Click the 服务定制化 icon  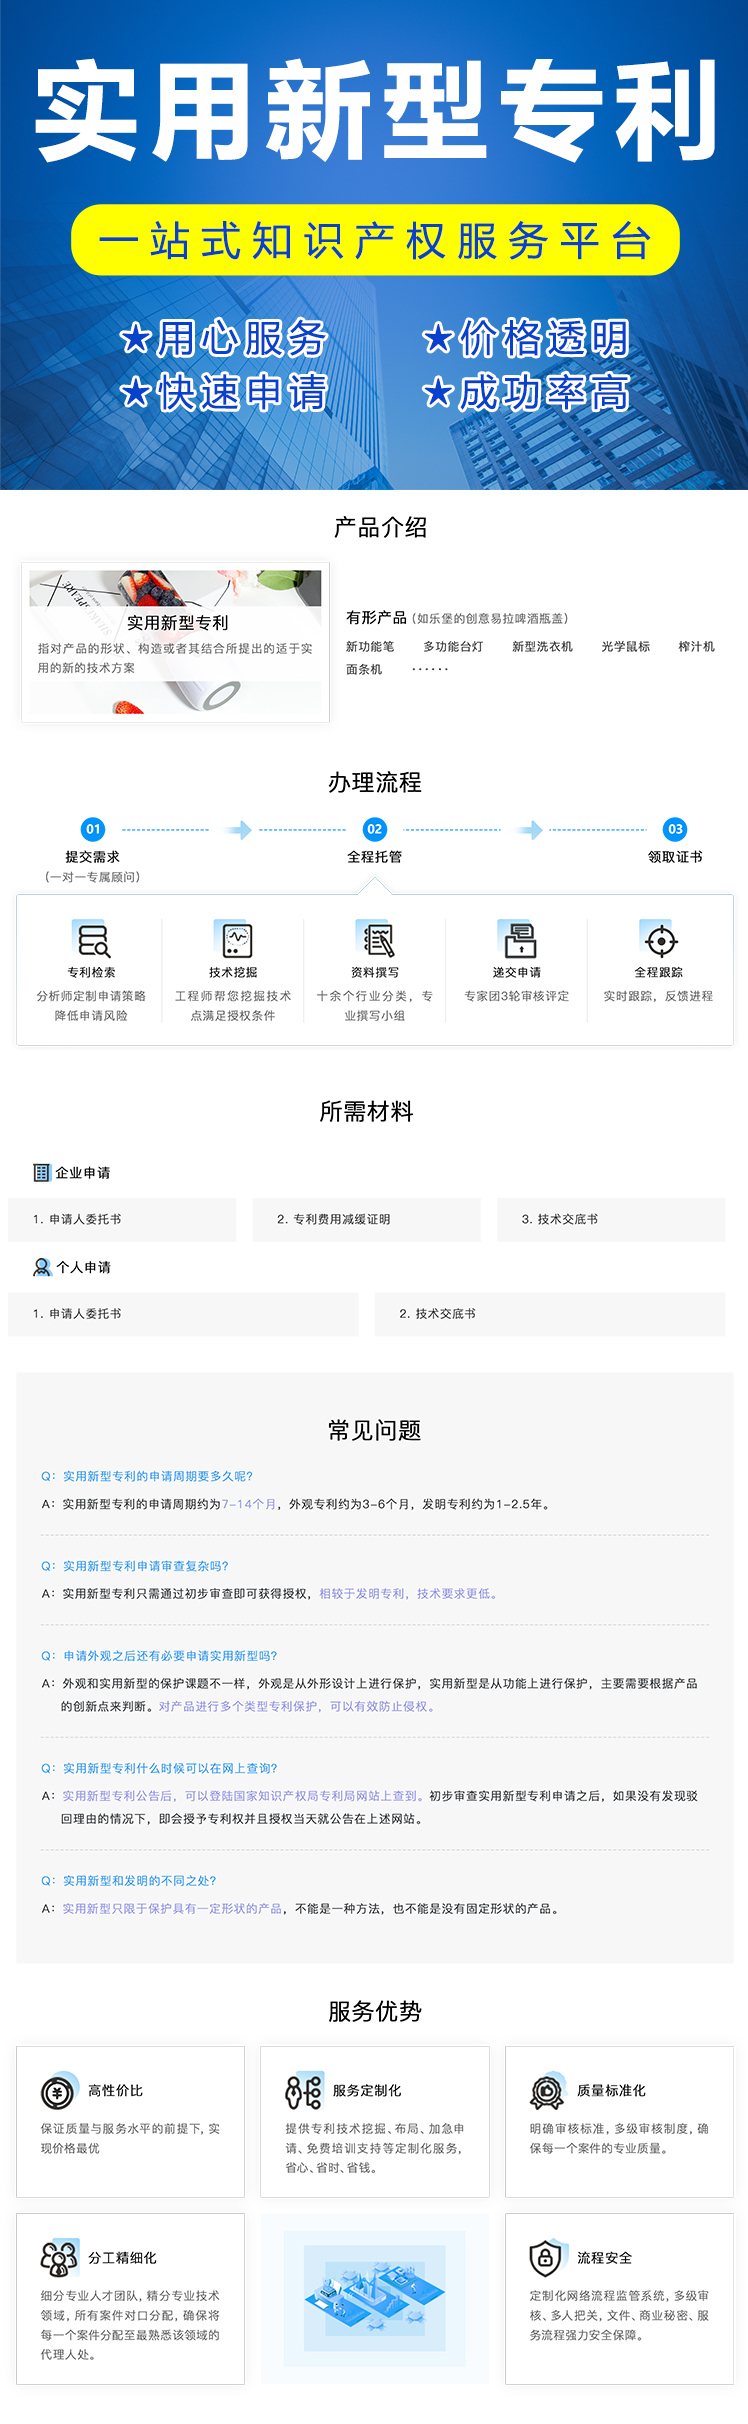pyautogui.click(x=304, y=2091)
